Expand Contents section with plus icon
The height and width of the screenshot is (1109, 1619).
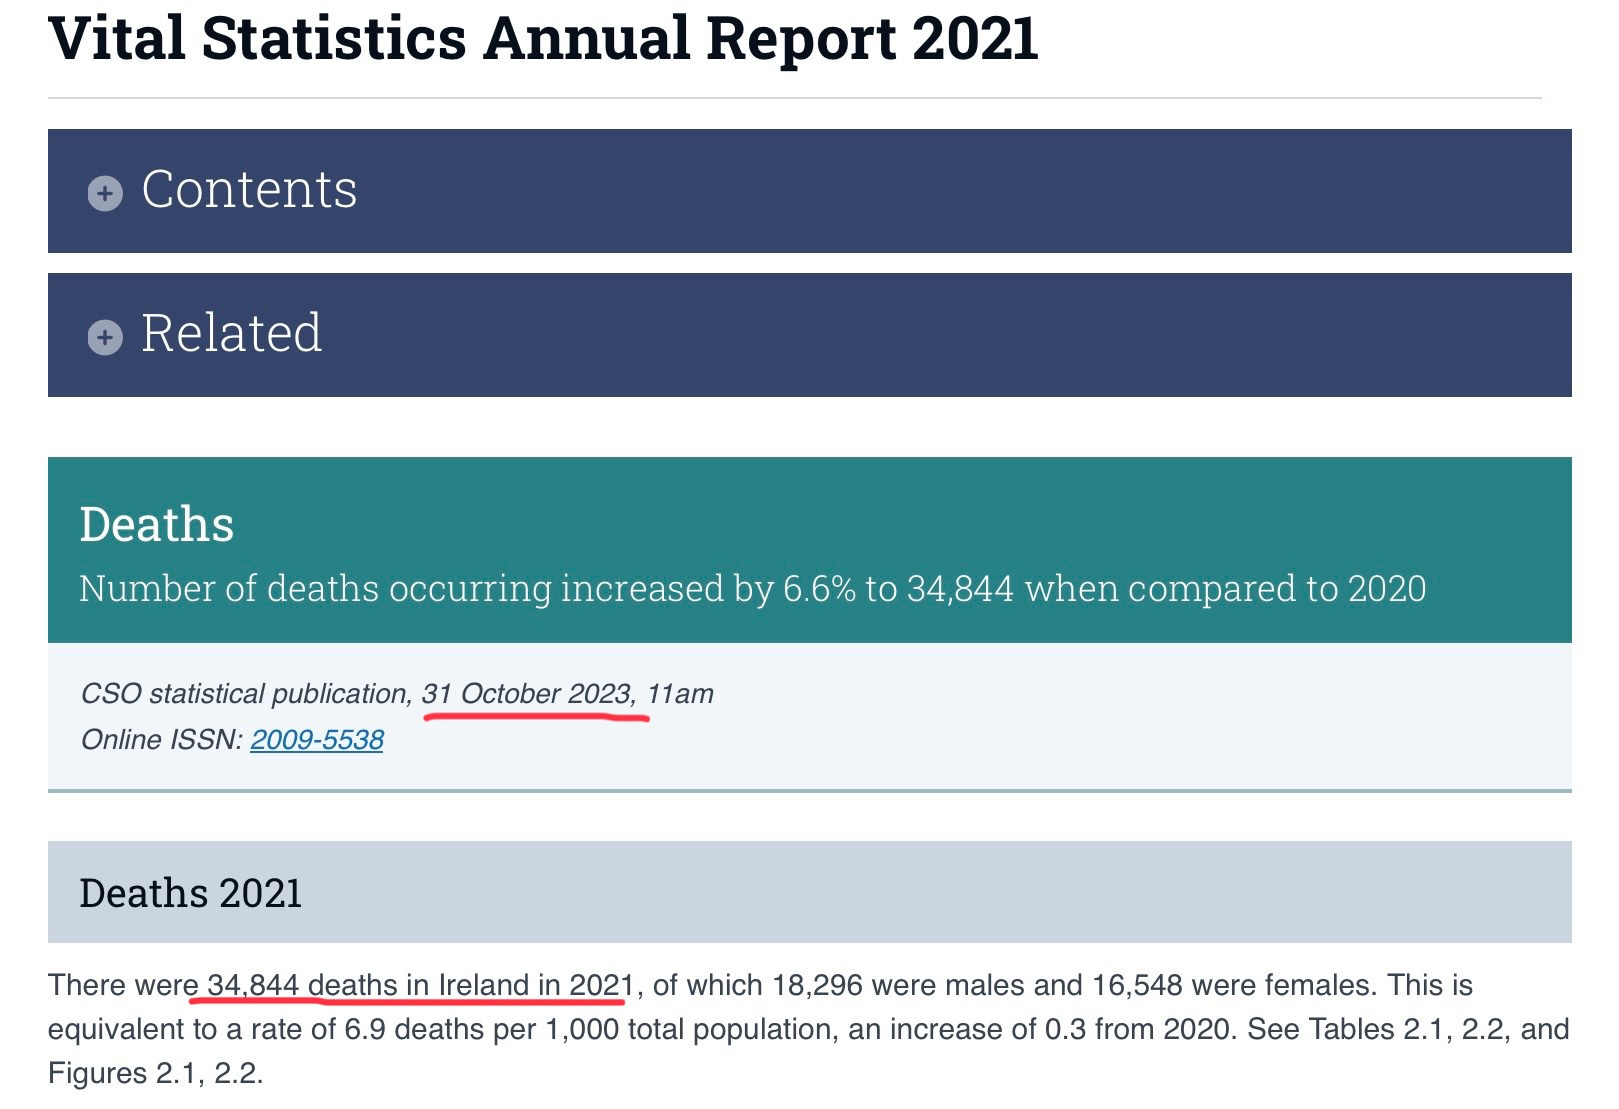point(105,193)
